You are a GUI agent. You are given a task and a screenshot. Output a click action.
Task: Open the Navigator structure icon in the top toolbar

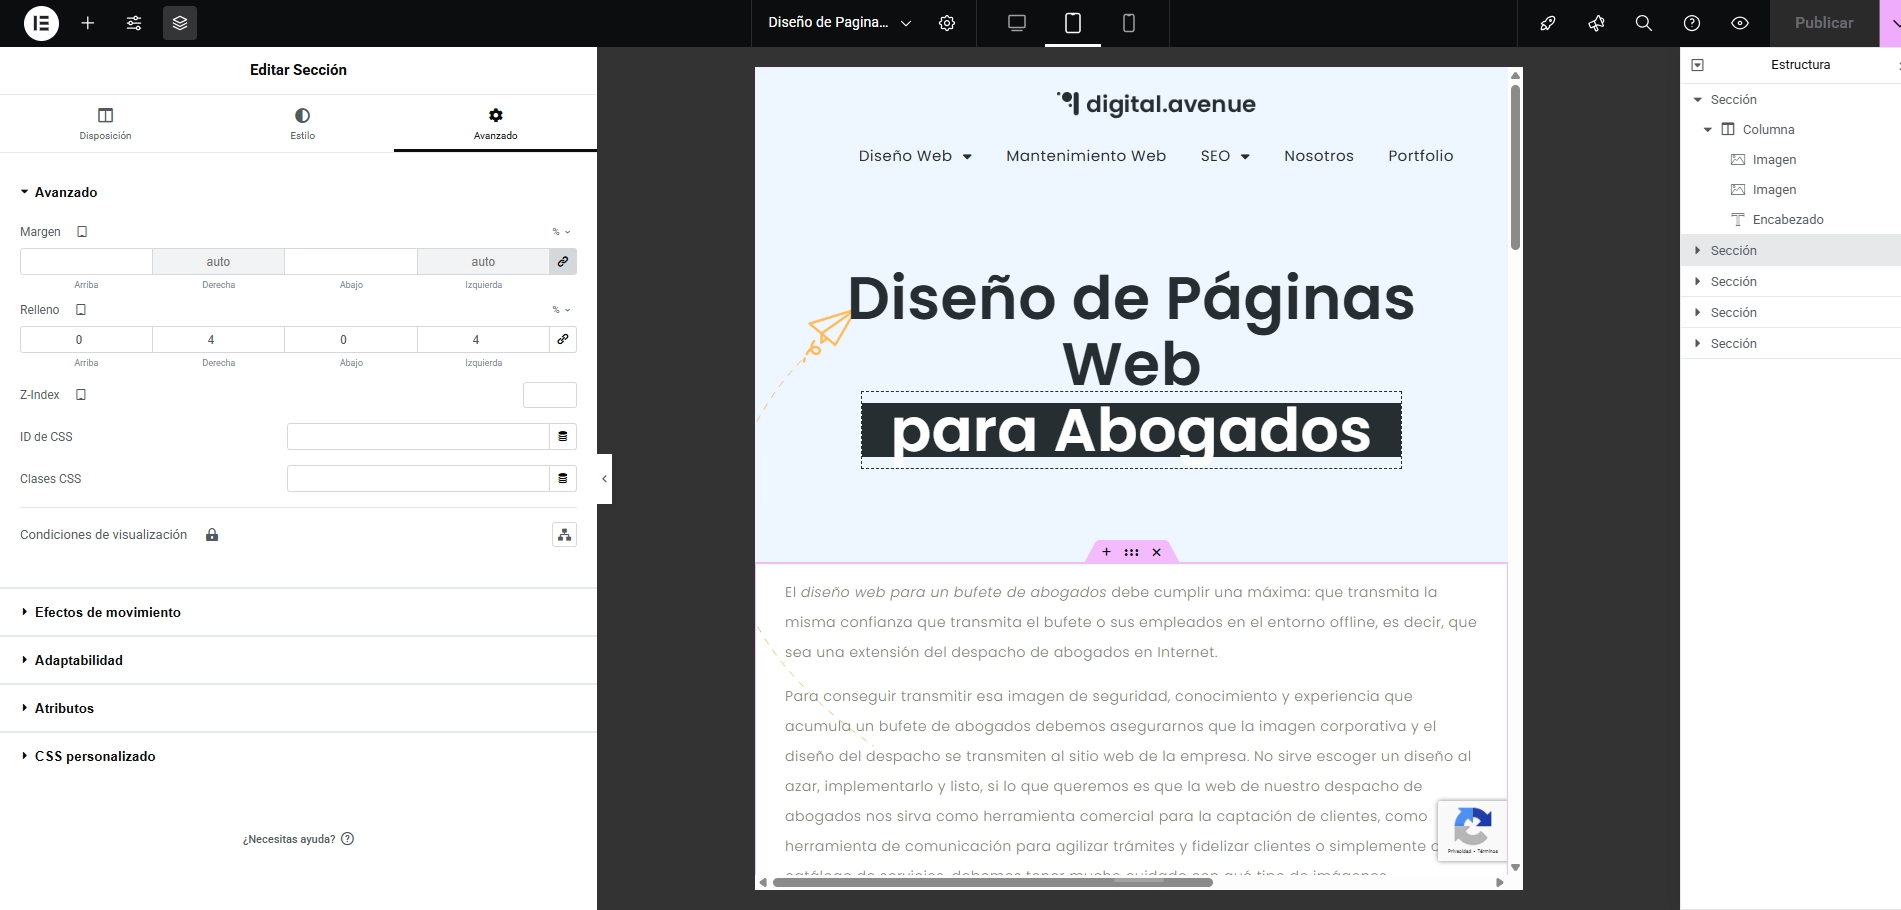(x=180, y=22)
